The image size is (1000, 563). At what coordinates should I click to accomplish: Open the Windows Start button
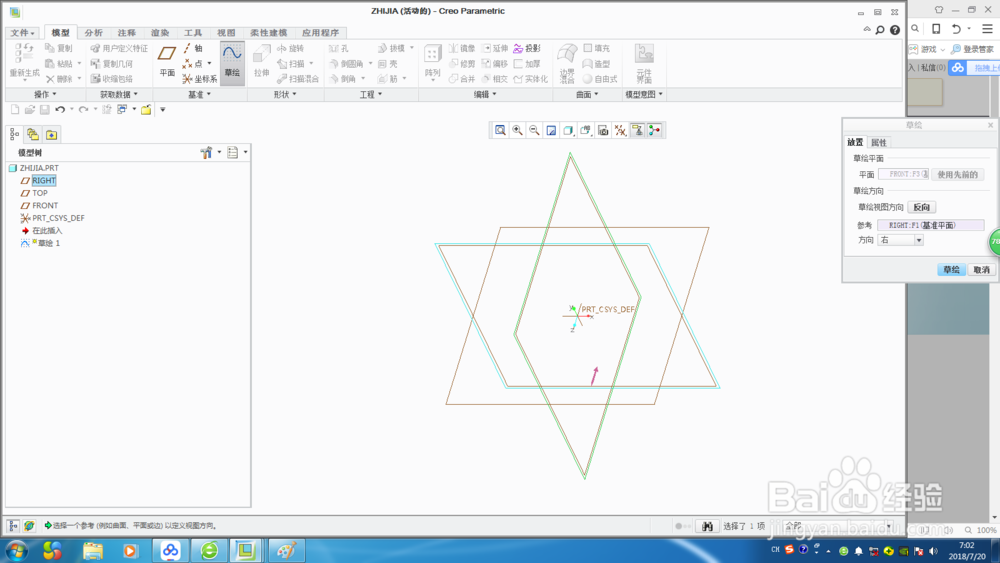tap(17, 550)
